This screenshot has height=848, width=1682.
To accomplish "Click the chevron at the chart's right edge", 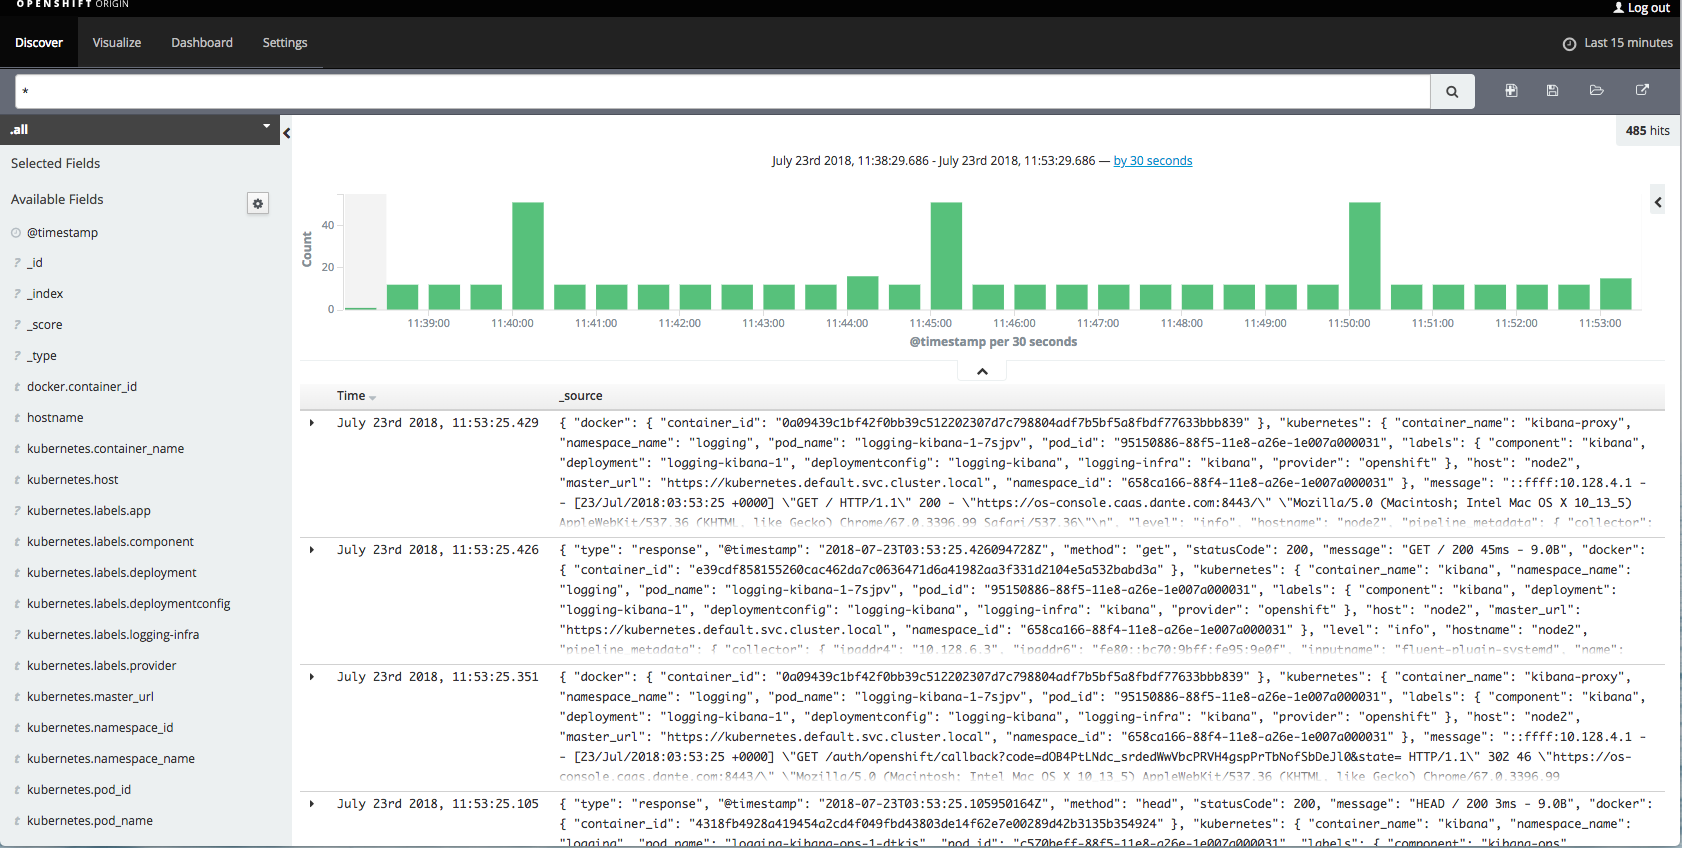I will click(x=1657, y=202).
